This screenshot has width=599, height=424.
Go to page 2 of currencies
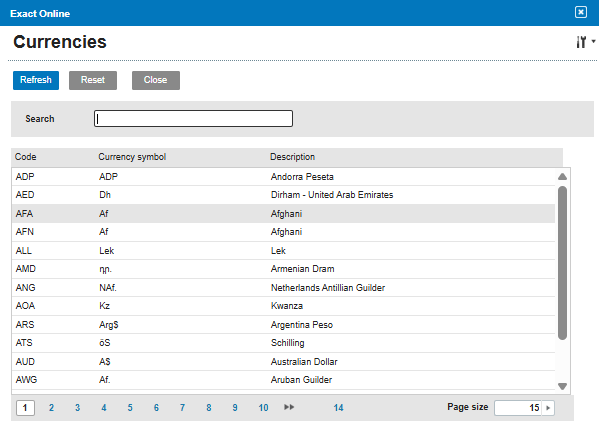click(x=51, y=408)
